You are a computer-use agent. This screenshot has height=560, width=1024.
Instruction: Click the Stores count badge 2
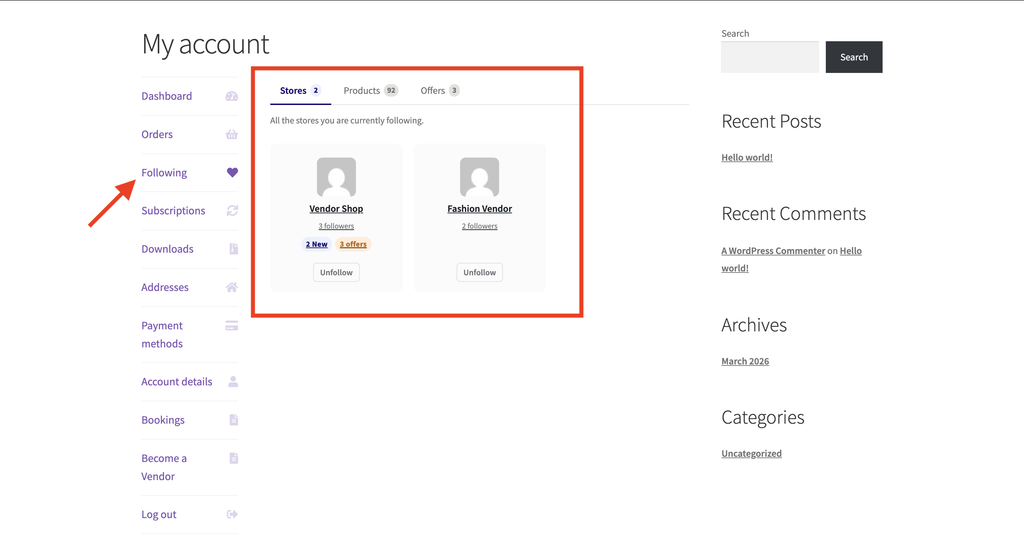(x=315, y=91)
